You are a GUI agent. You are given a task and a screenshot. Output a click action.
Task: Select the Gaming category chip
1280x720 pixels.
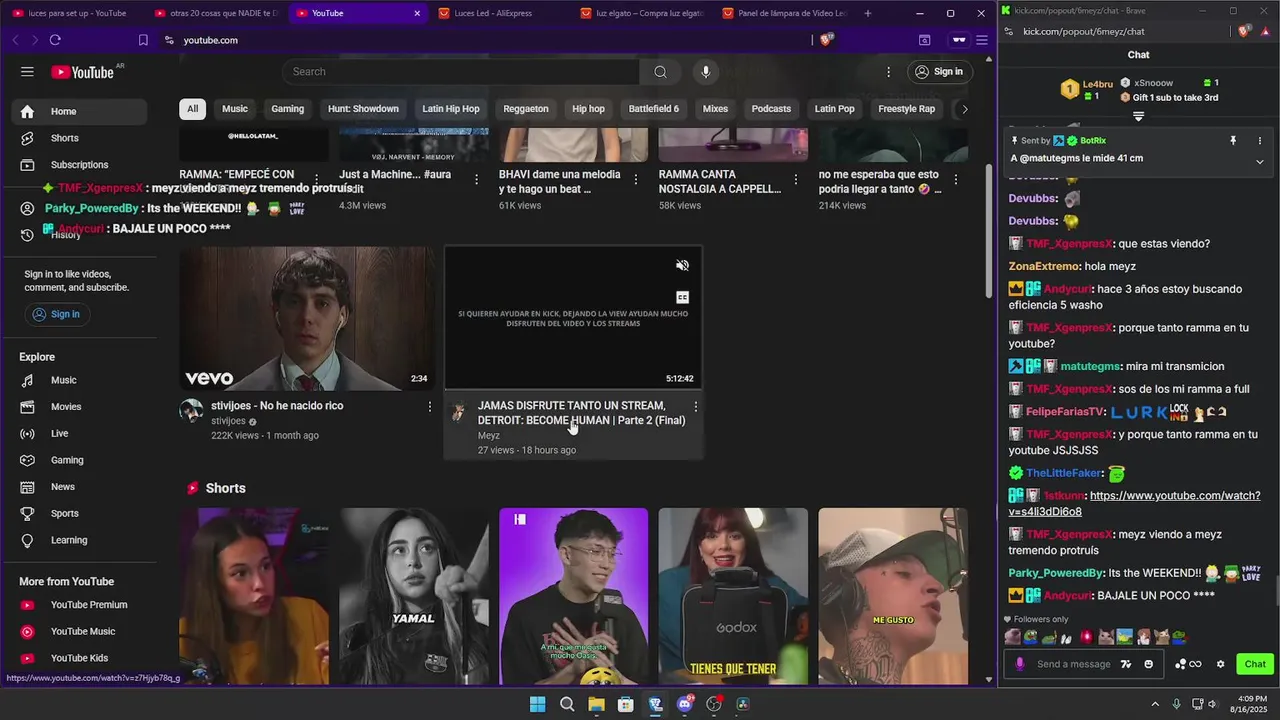click(287, 109)
